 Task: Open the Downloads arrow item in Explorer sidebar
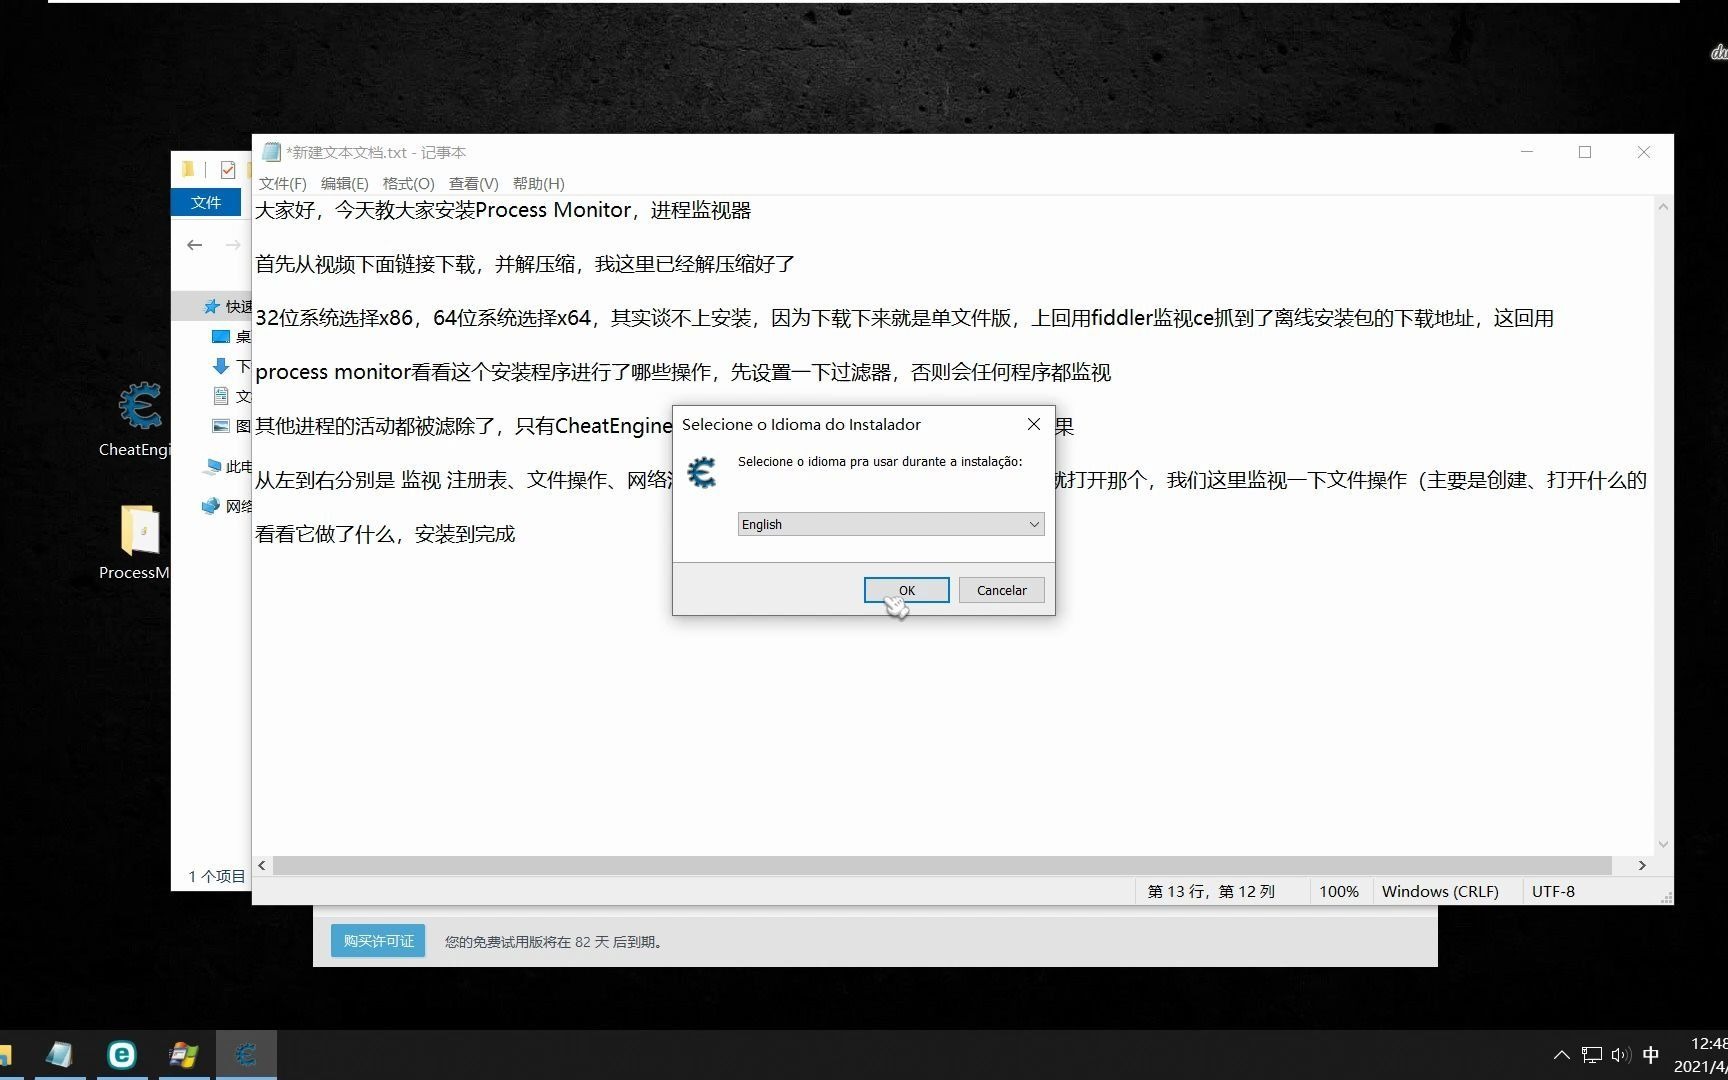click(x=231, y=366)
